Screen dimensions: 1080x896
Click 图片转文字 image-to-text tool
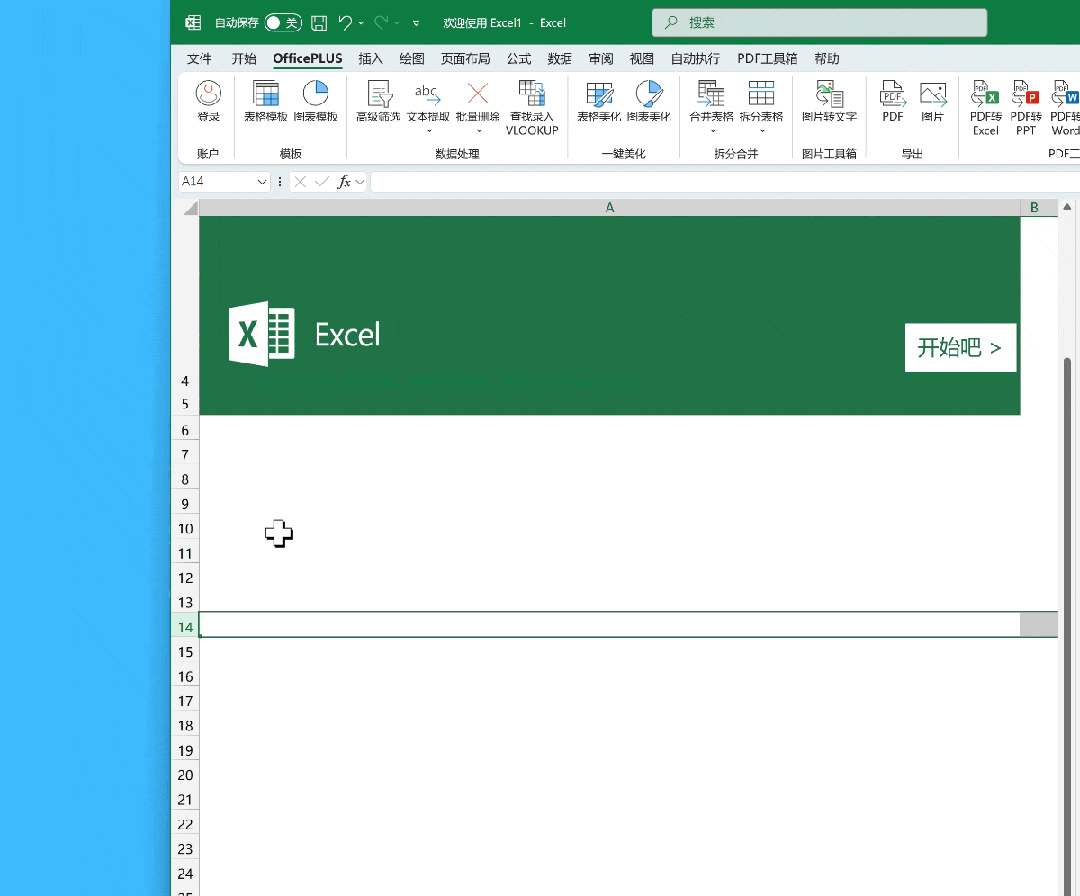click(829, 102)
